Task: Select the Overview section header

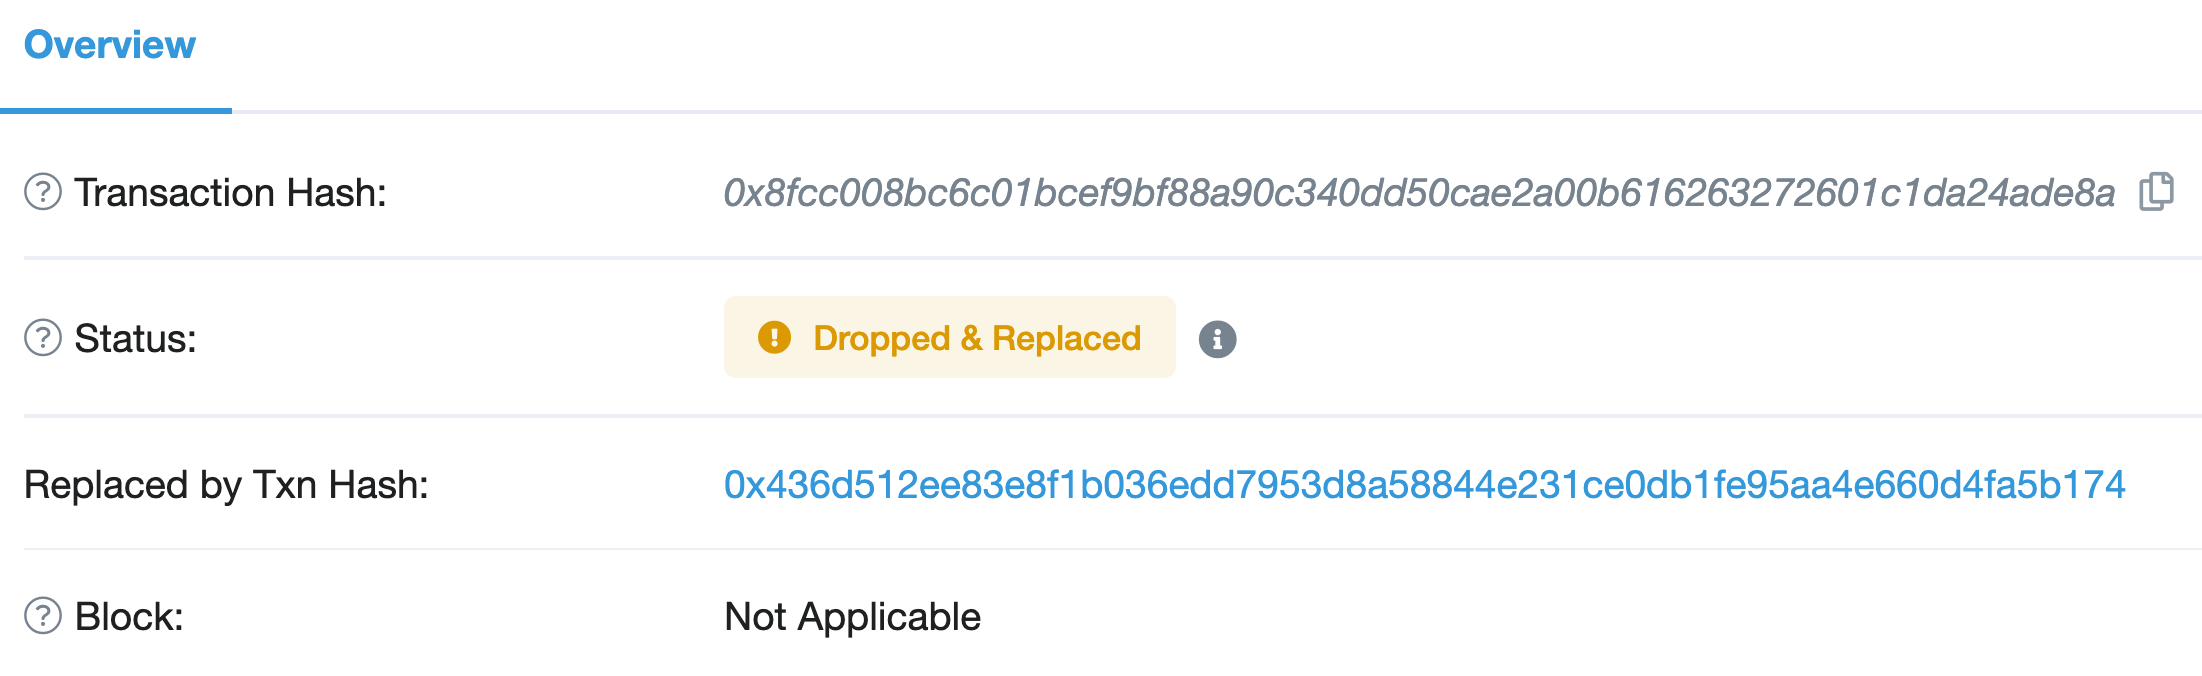Action: pos(111,44)
